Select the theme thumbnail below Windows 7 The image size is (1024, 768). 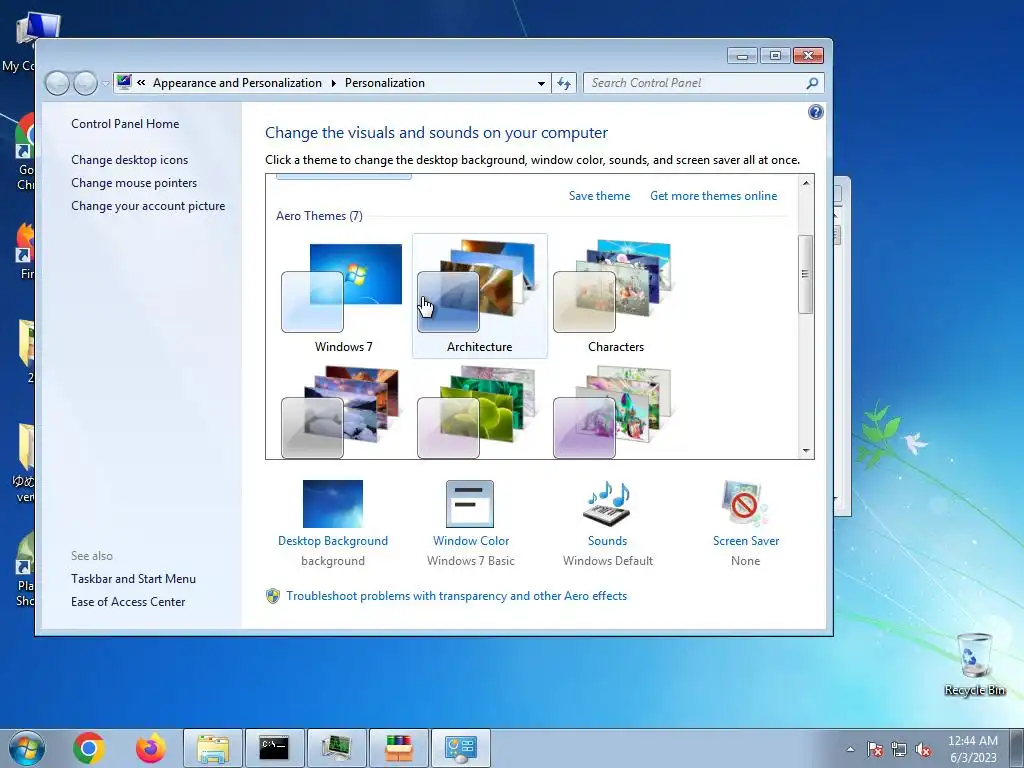click(x=343, y=411)
